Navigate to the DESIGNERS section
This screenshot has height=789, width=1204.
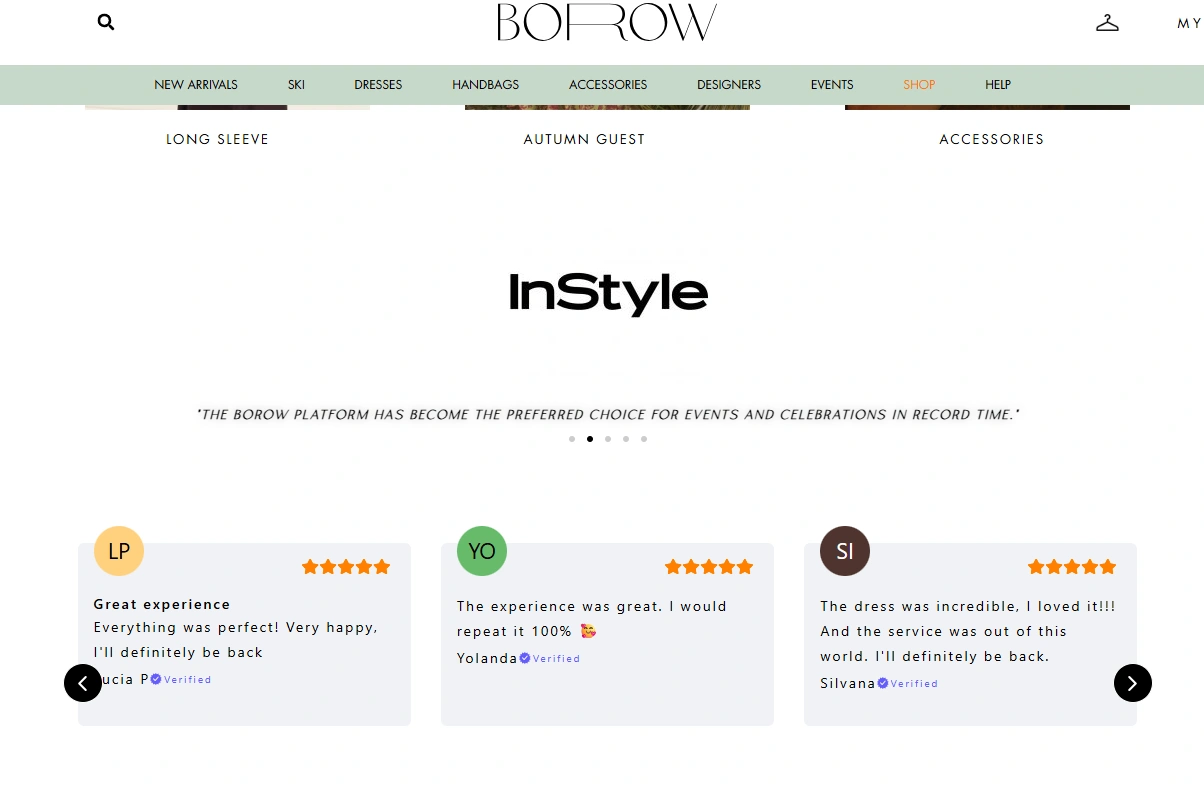coord(729,85)
